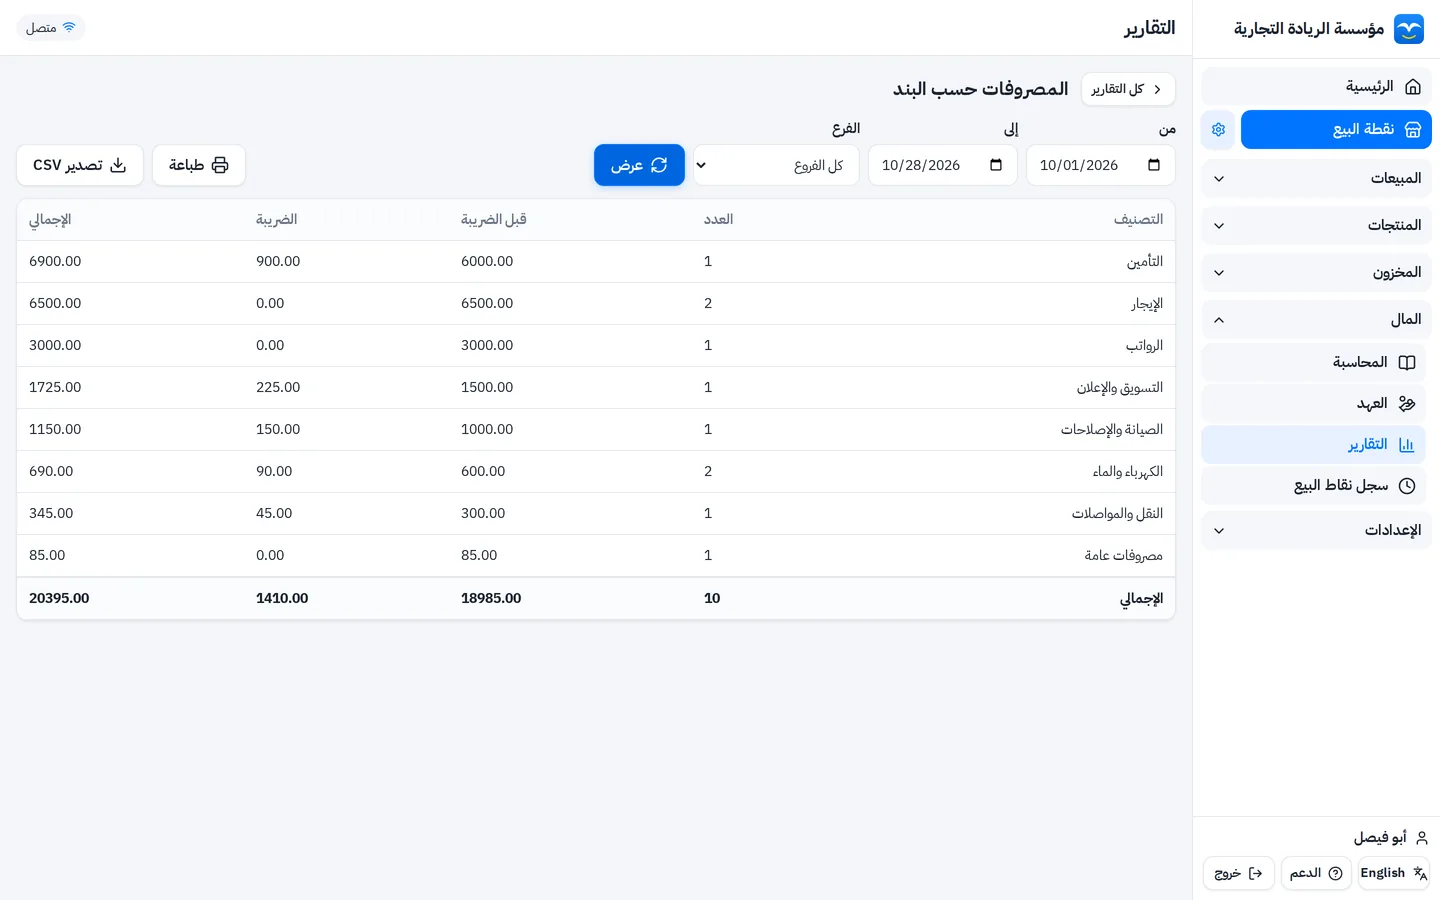Click the من start date field
The image size is (1440, 900).
[1100, 165]
